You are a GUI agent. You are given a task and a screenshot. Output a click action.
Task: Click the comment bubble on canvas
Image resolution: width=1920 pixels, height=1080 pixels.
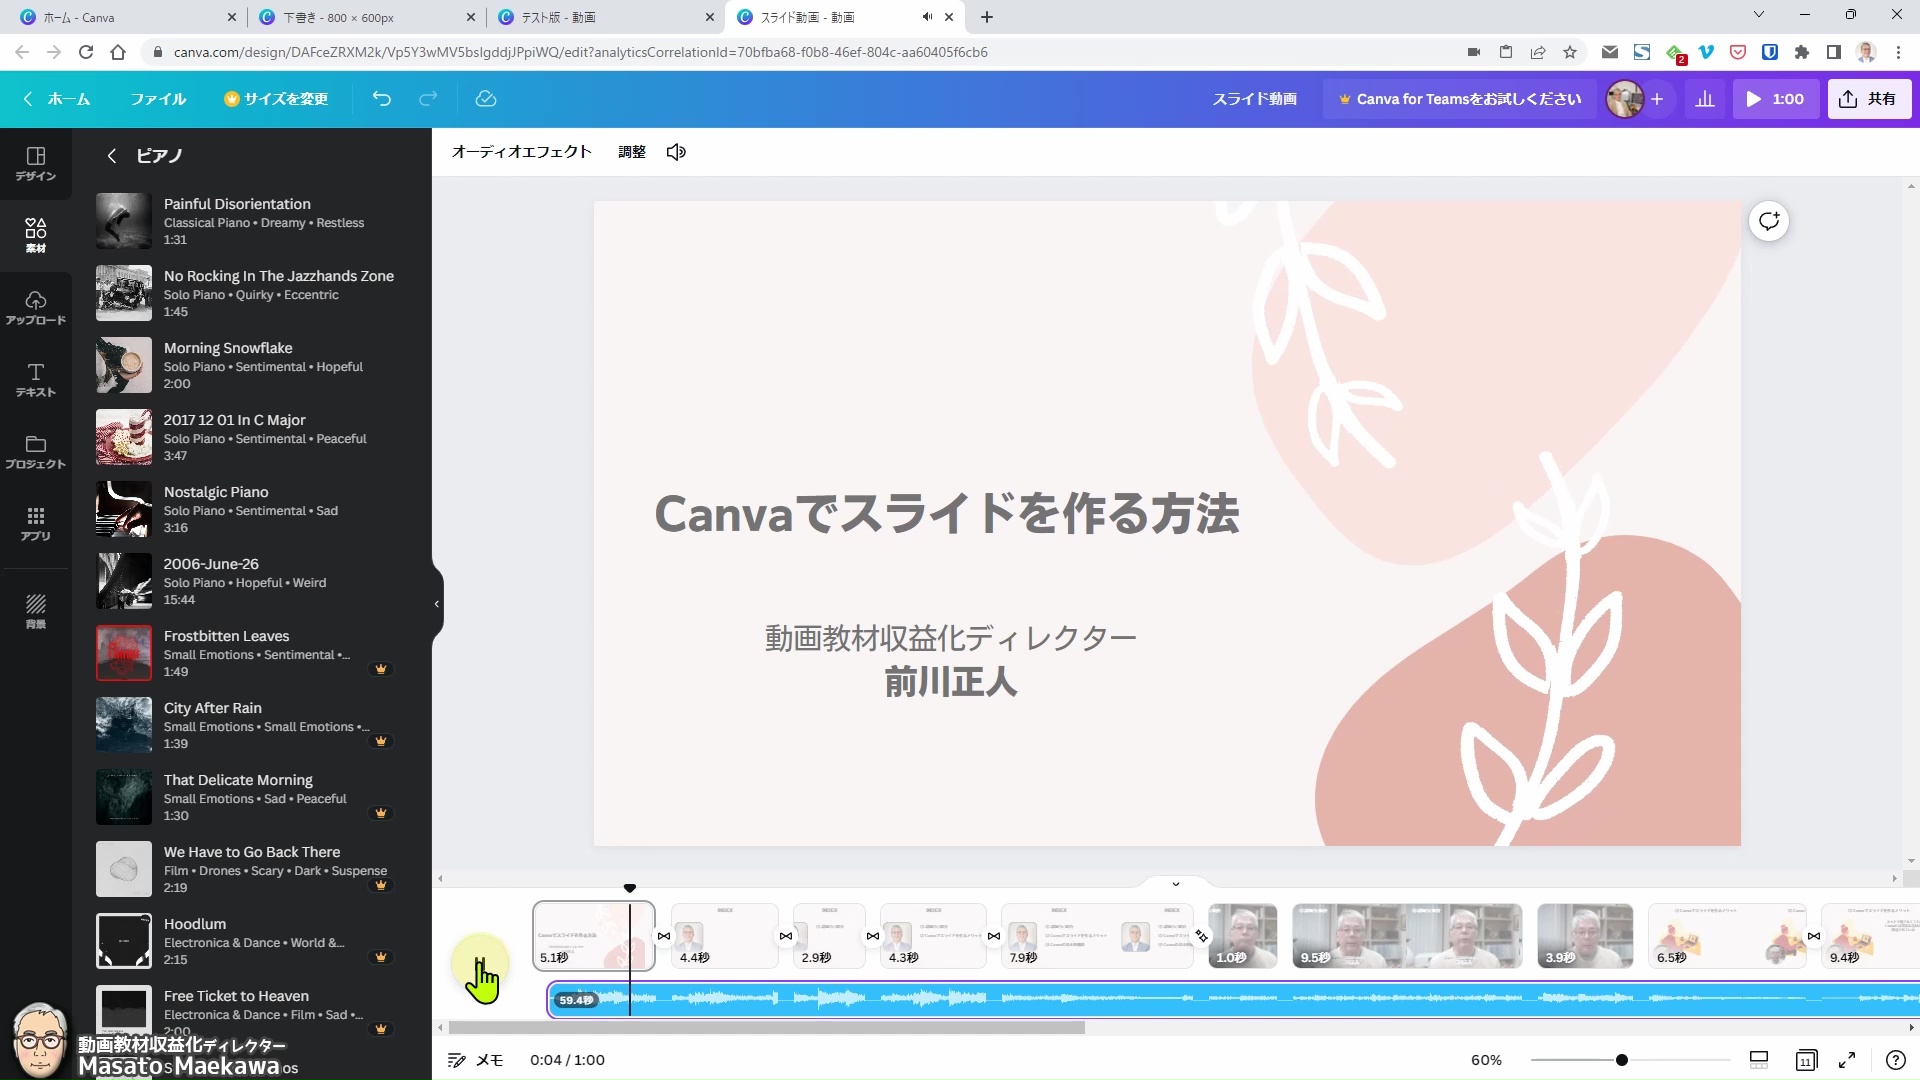(1769, 221)
